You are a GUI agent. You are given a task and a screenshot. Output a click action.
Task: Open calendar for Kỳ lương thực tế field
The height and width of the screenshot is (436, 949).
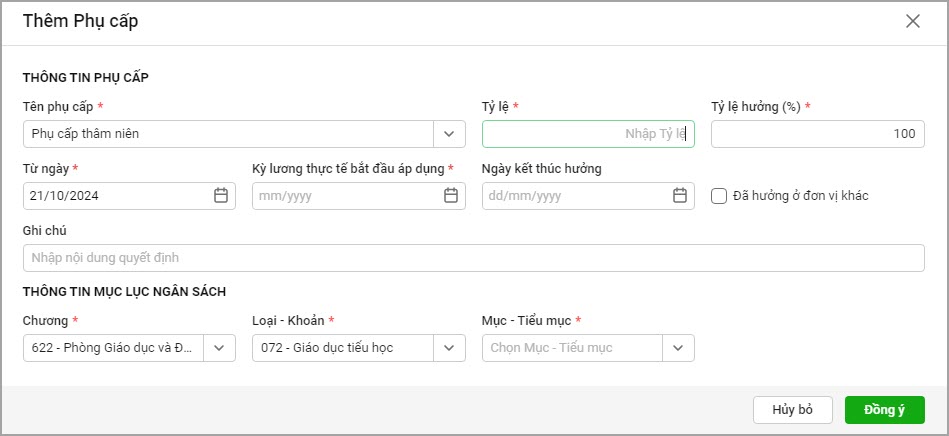pyautogui.click(x=451, y=196)
